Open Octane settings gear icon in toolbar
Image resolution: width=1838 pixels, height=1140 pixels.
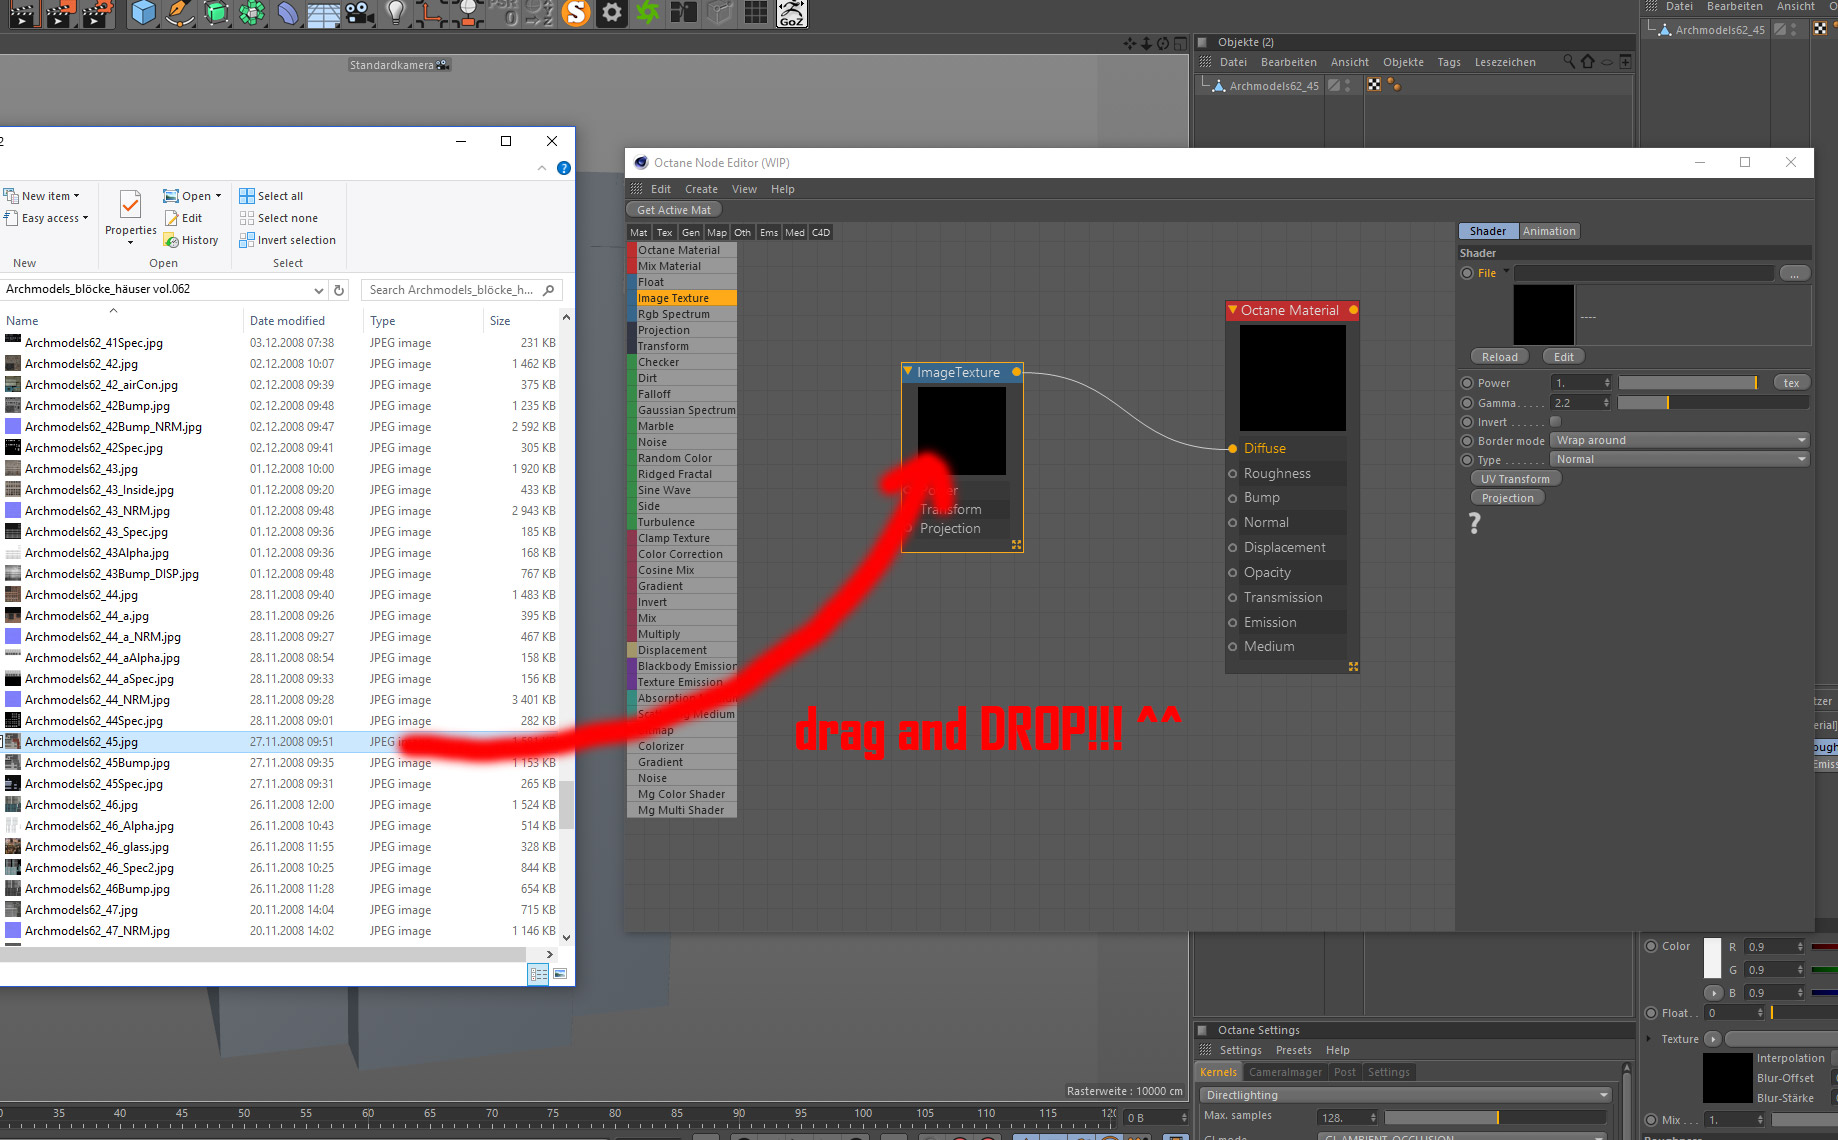point(612,13)
